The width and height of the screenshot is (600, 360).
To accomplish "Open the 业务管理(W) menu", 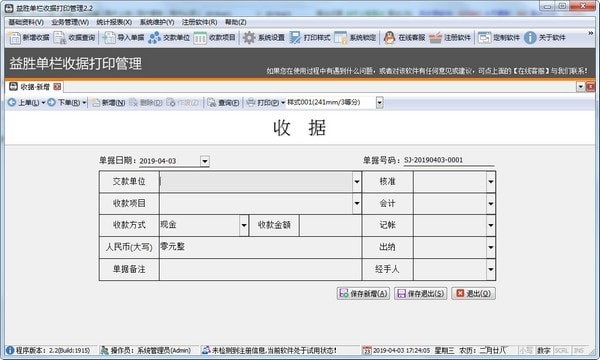I will coord(70,22).
